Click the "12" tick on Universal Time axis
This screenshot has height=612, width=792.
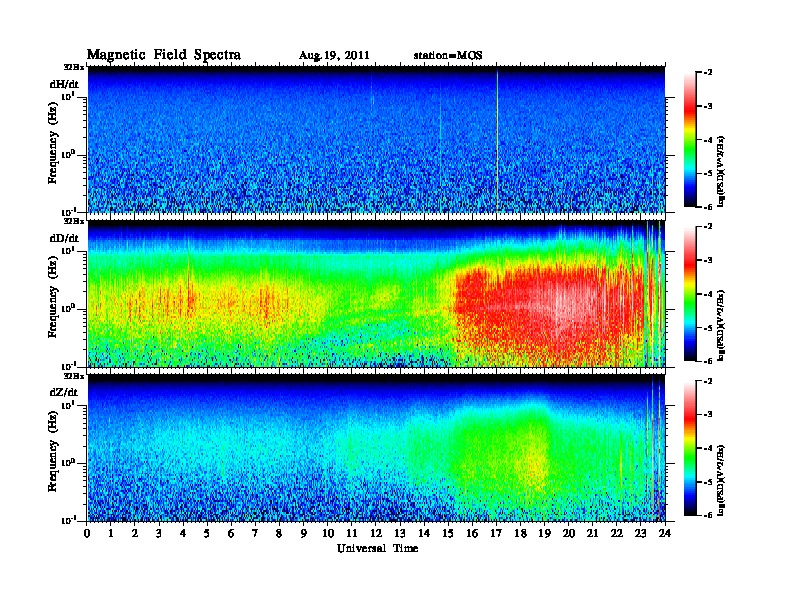pyautogui.click(x=376, y=533)
